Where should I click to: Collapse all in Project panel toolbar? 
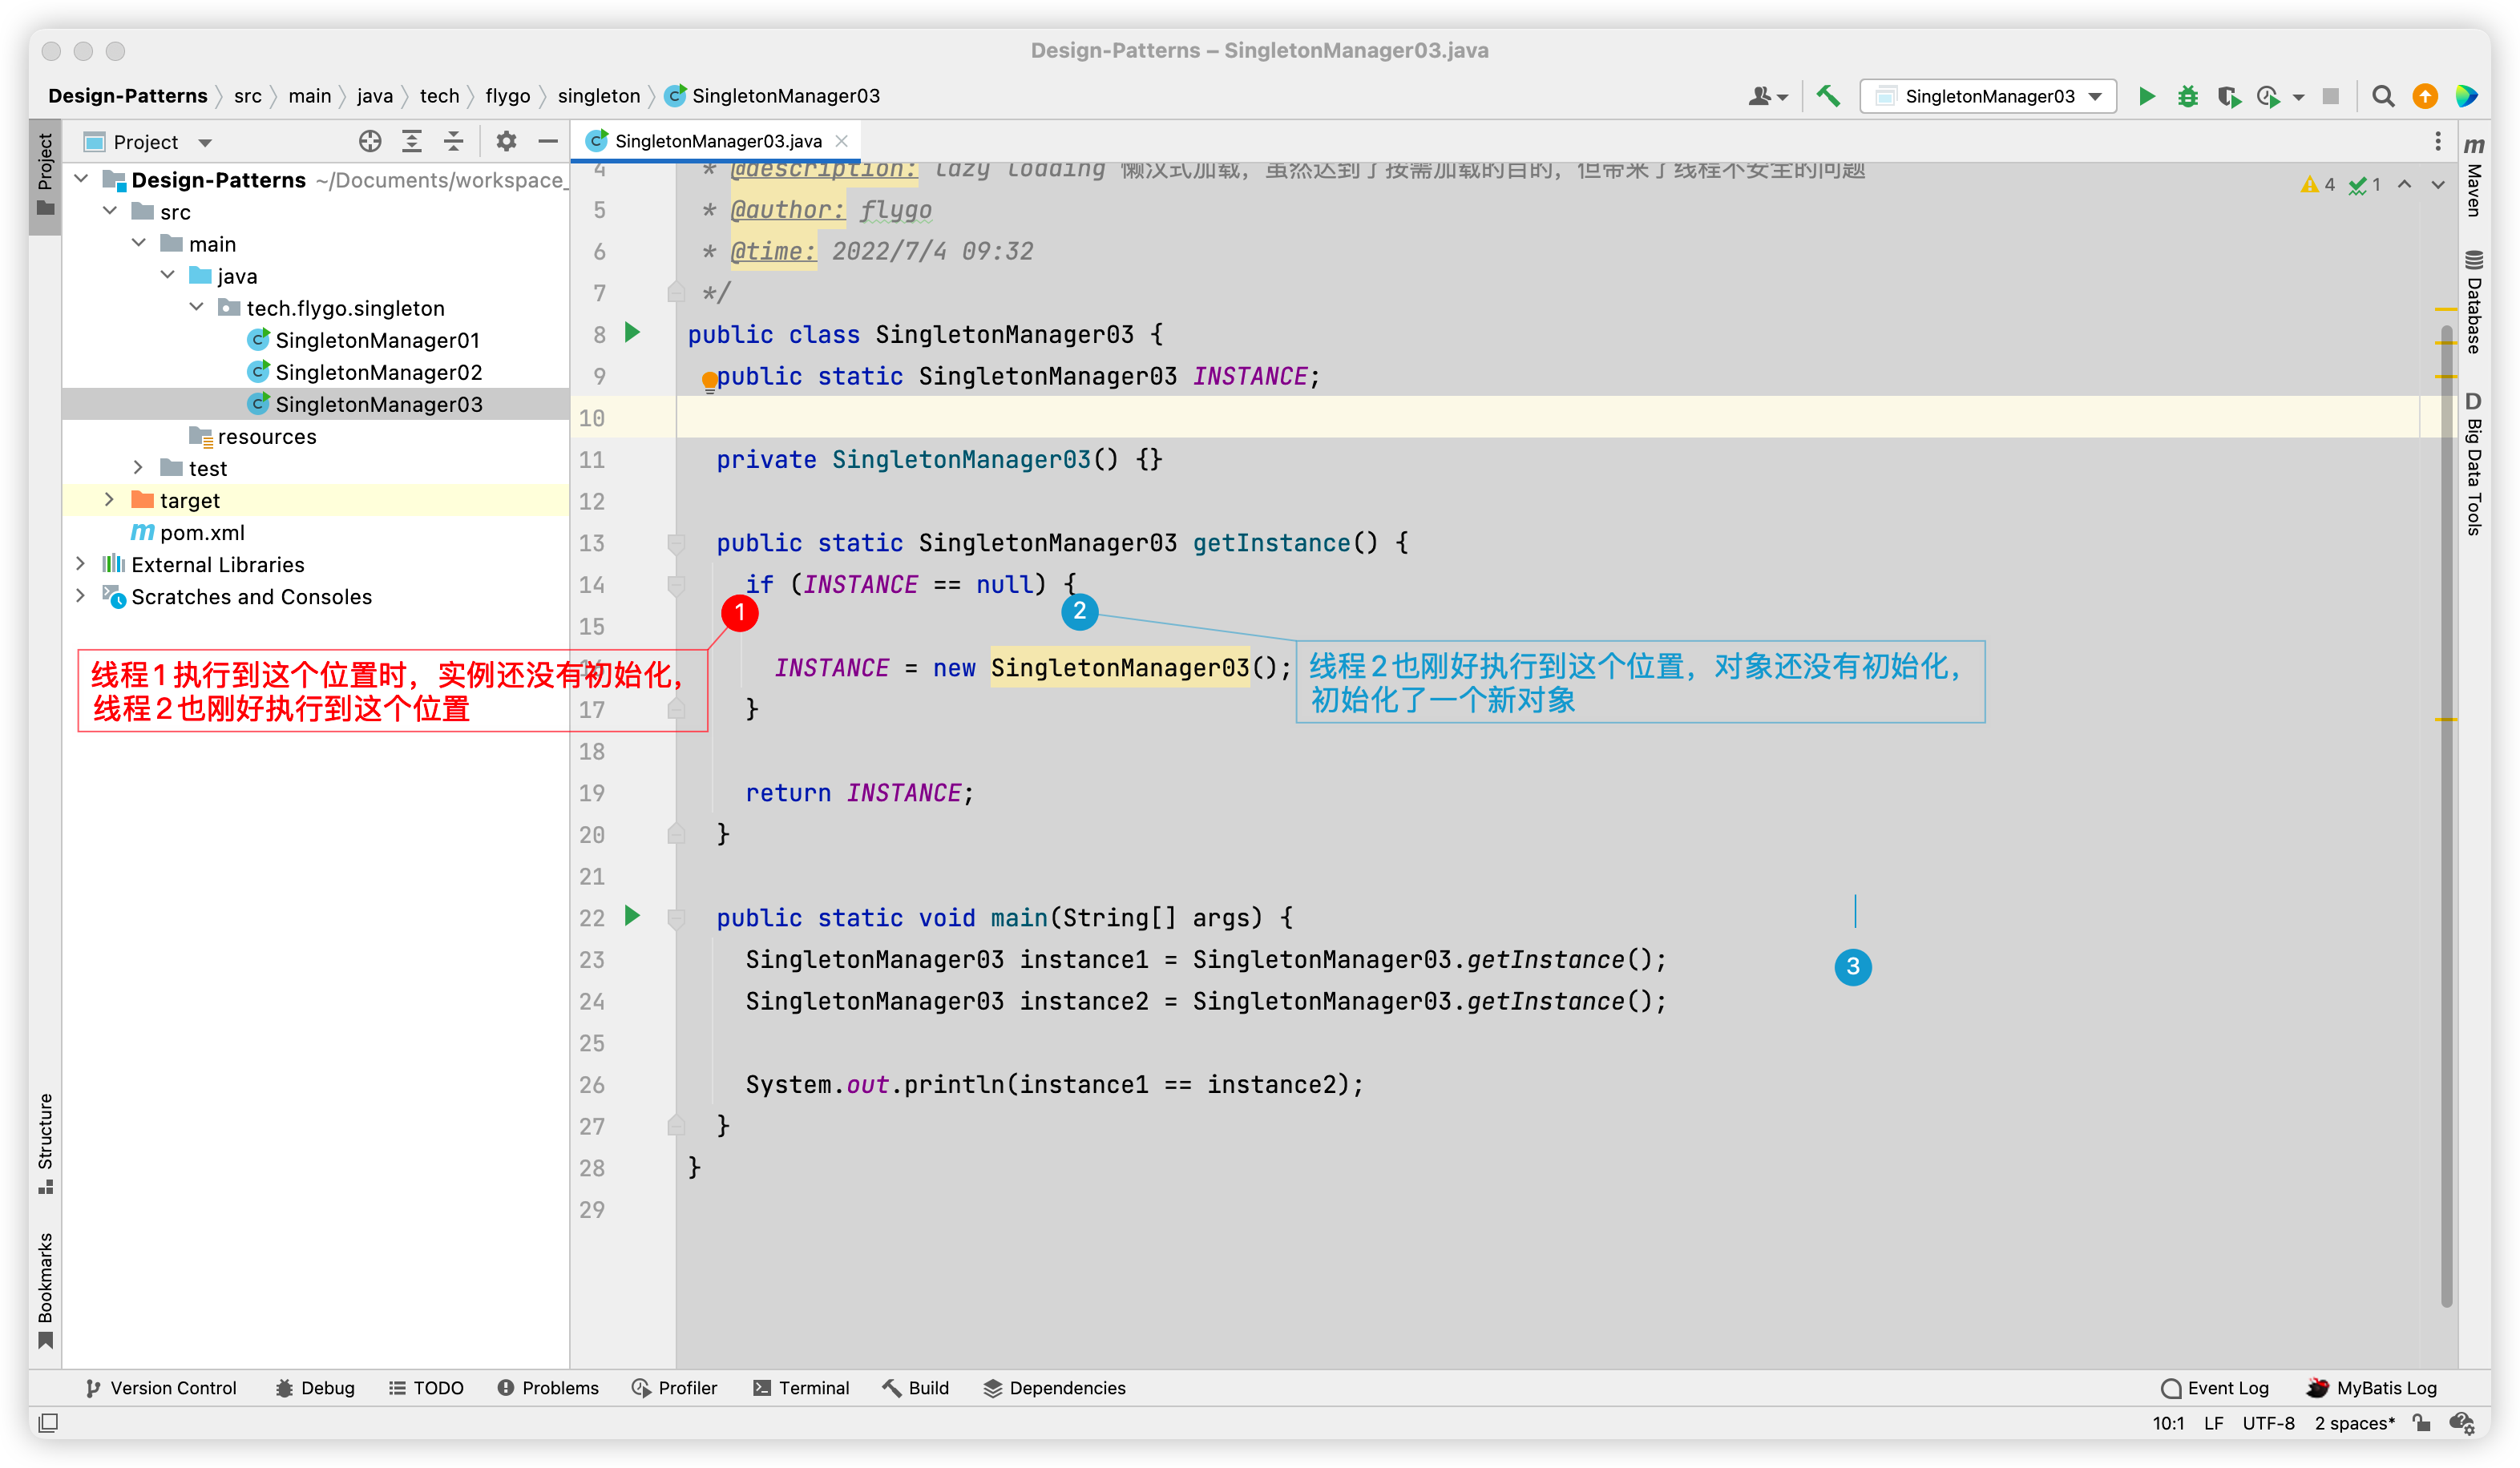pyautogui.click(x=454, y=142)
